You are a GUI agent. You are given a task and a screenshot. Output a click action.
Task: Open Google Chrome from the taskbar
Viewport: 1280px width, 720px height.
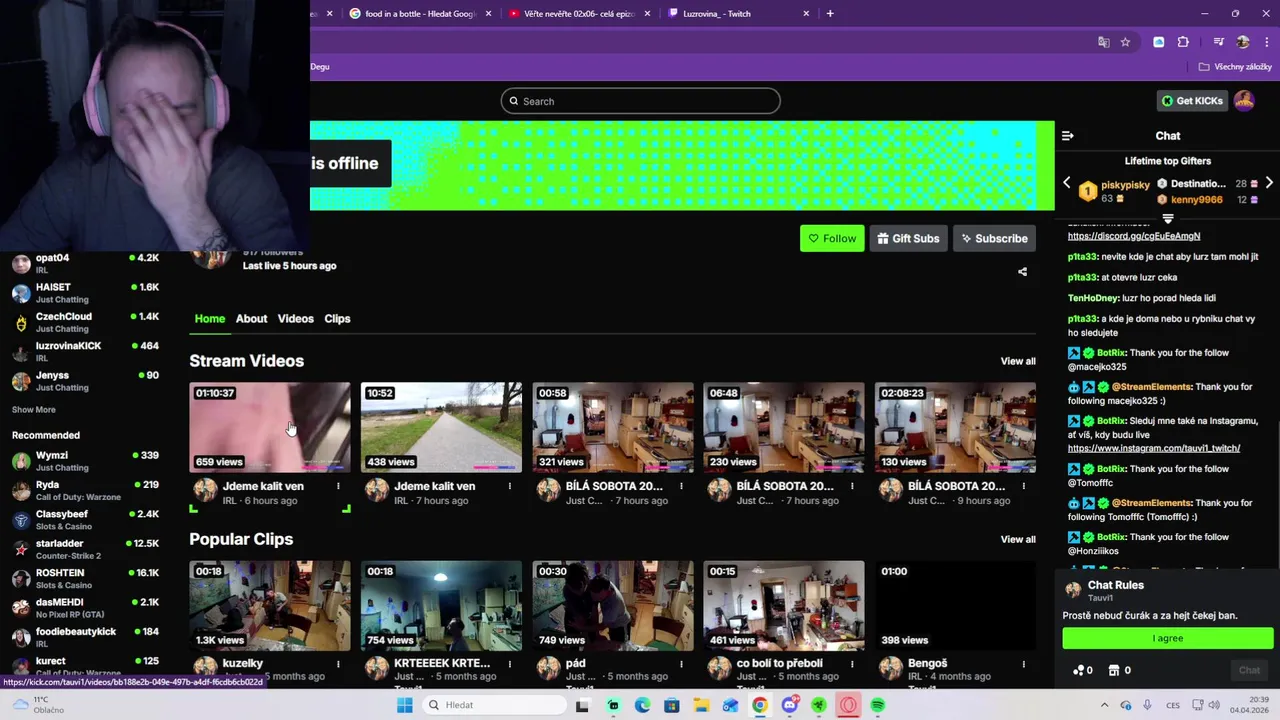(760, 705)
